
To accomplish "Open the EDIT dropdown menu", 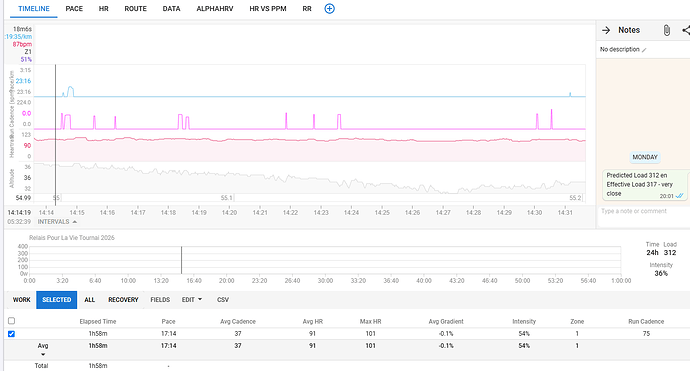I will click(x=192, y=300).
